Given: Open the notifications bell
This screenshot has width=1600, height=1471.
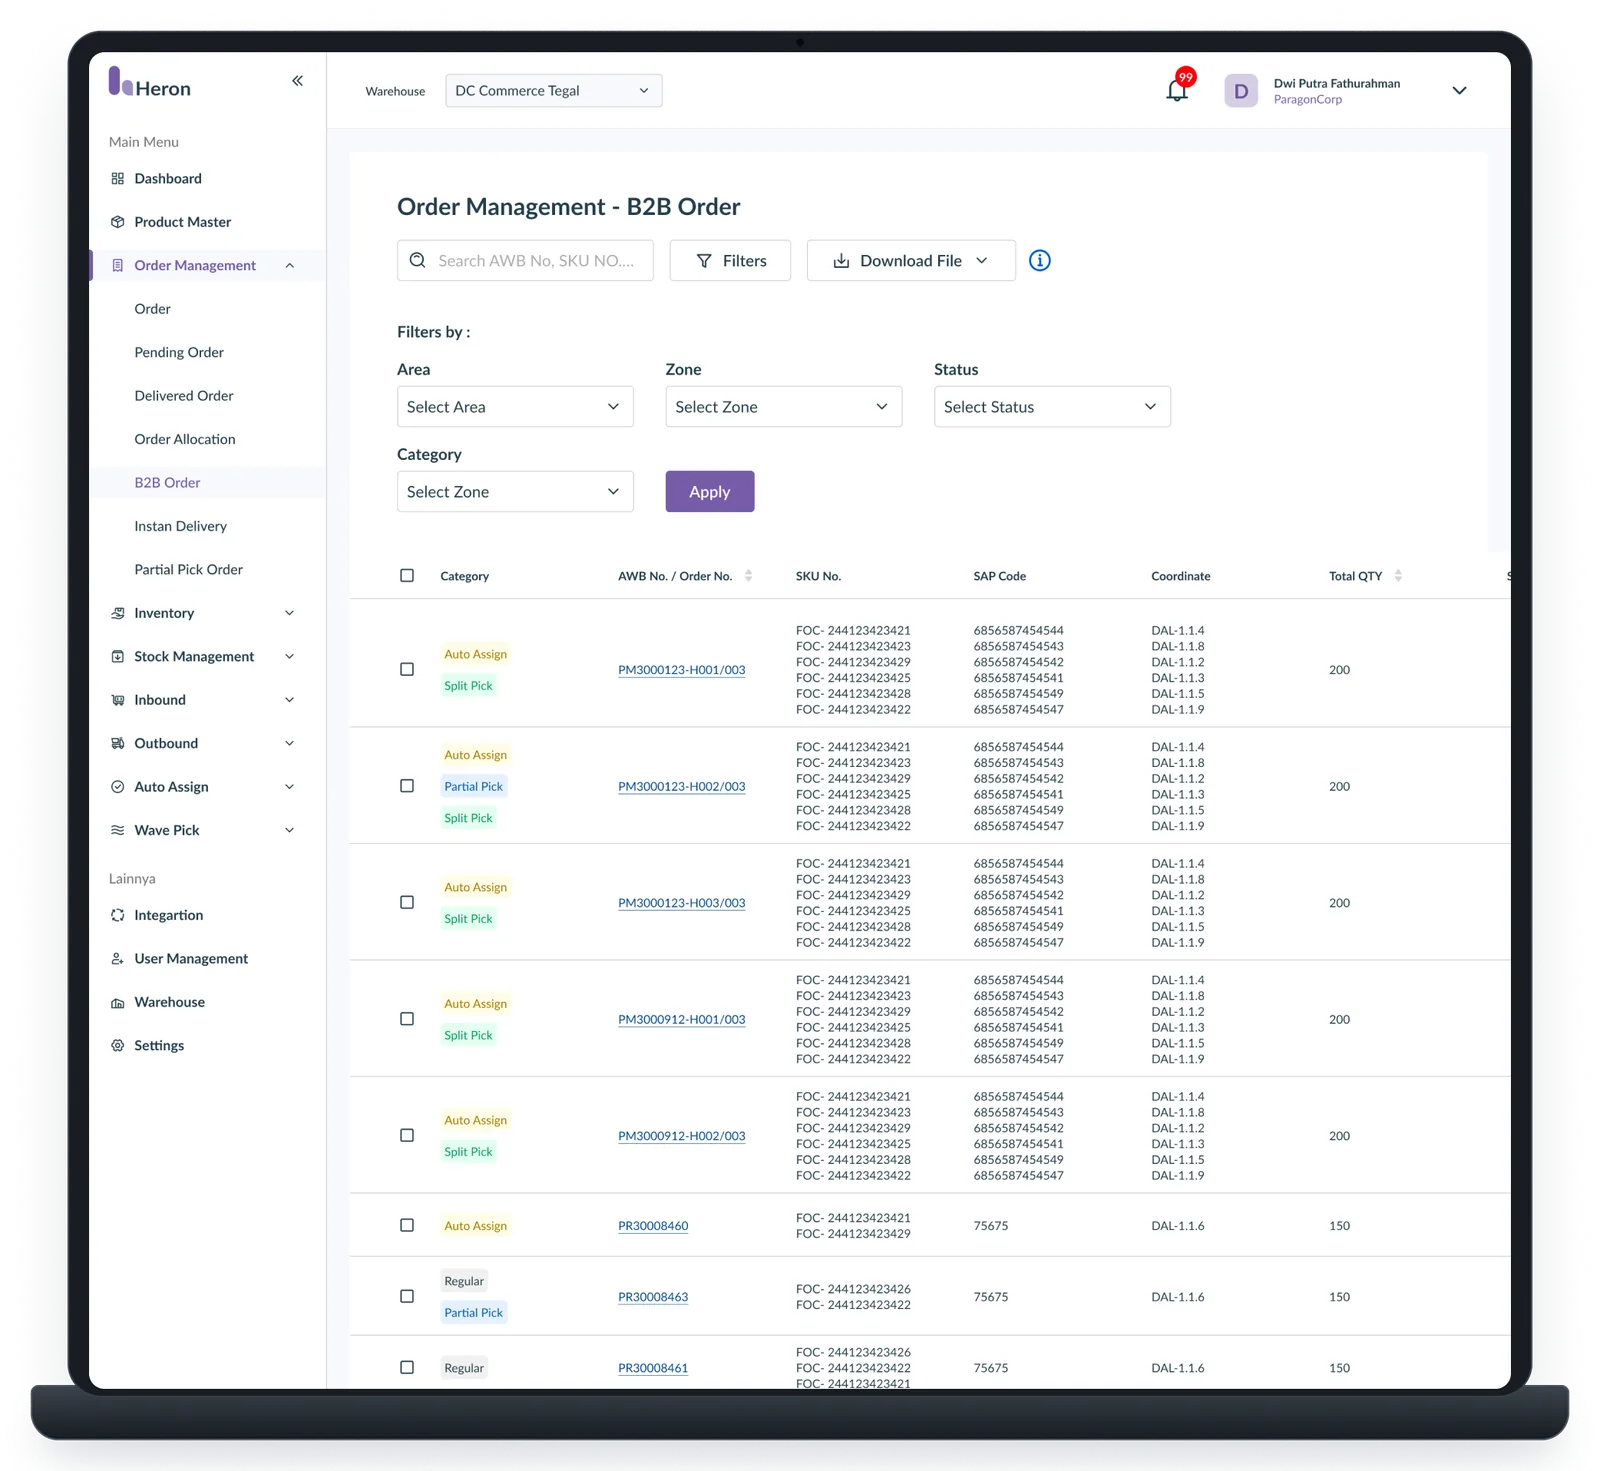Looking at the screenshot, I should [x=1177, y=90].
